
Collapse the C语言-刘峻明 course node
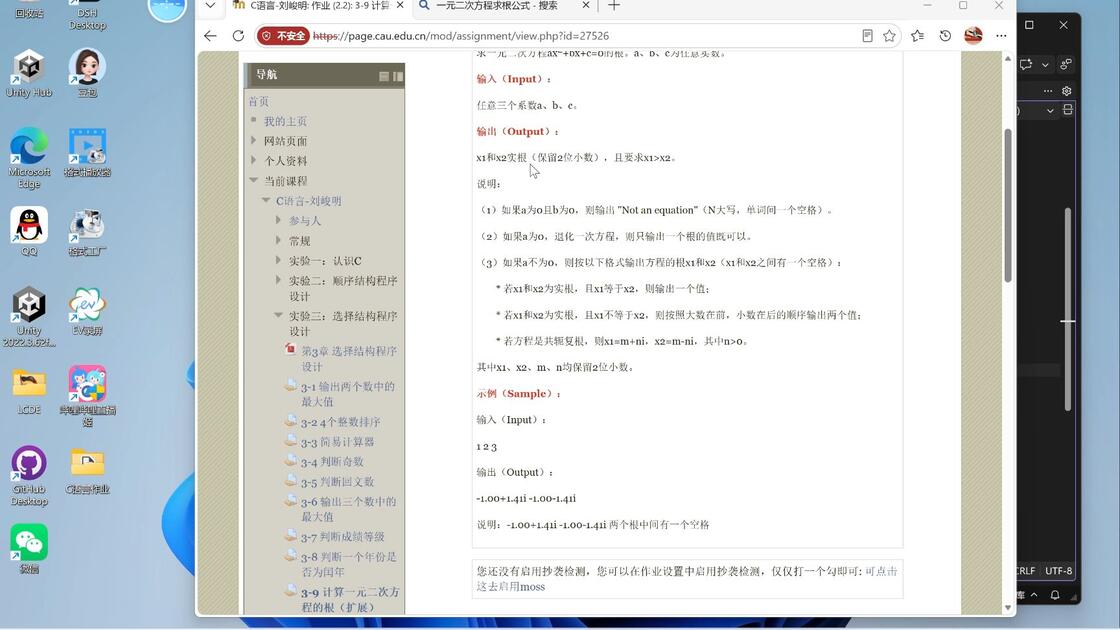point(266,201)
